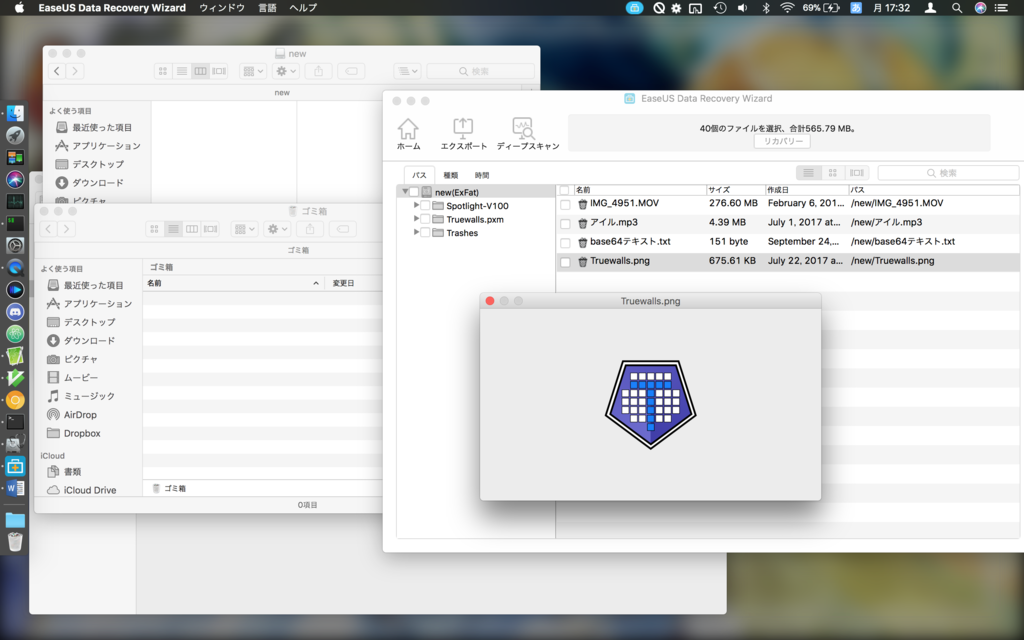This screenshot has height=640, width=1024.
Task: Check the new(ExFat) tree checkbox
Action: (414, 192)
